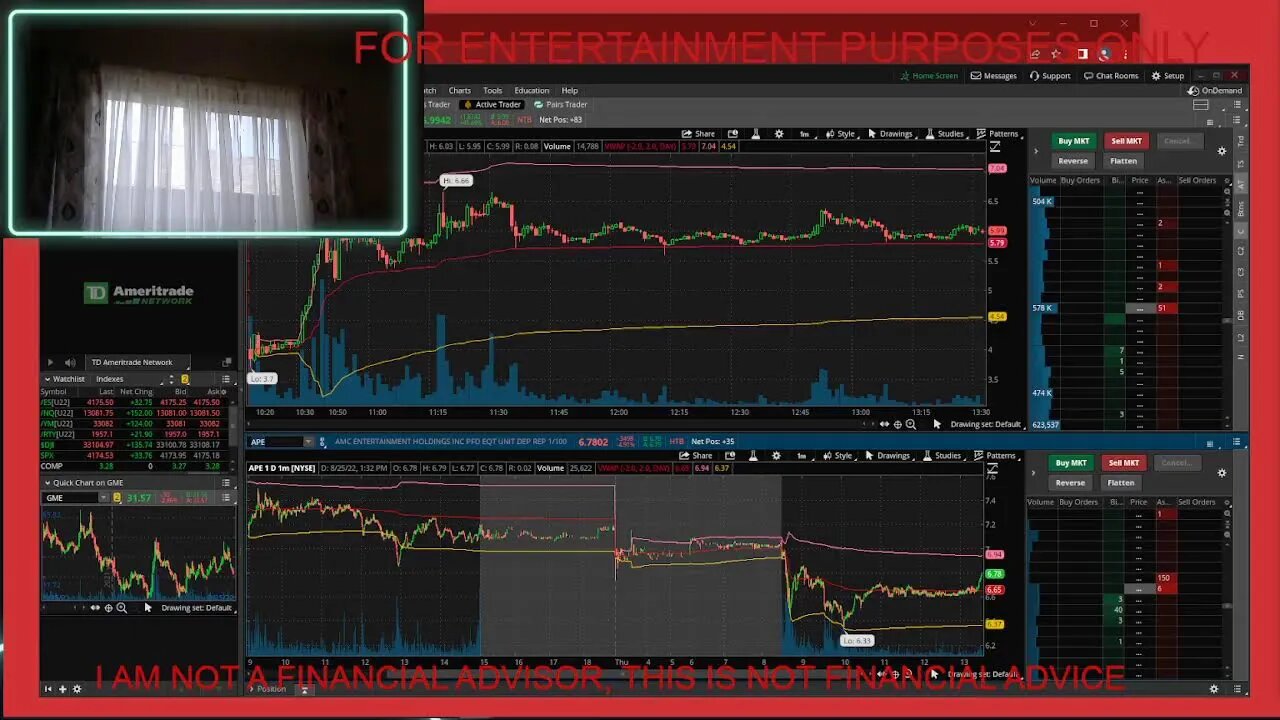
Task: Open Quick Chart gadget menu icon
Action: (x=226, y=482)
